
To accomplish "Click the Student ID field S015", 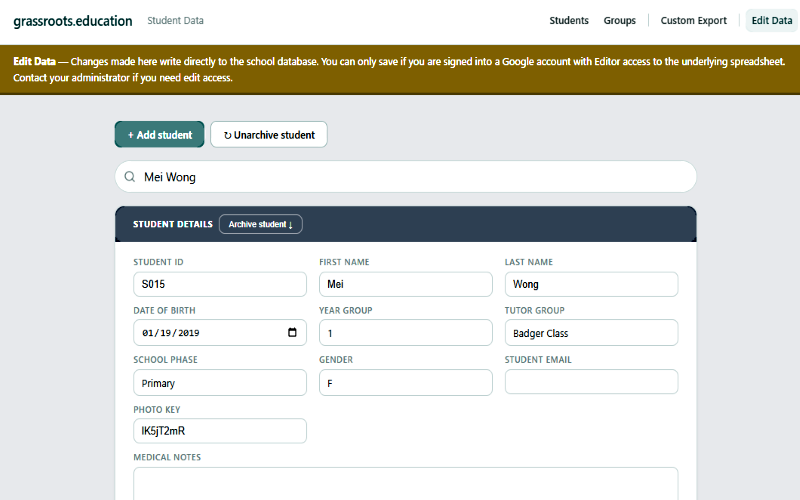I will coord(220,284).
